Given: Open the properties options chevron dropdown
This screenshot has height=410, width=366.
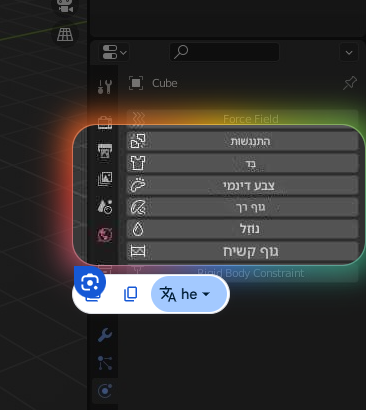Looking at the screenshot, I should [349, 53].
